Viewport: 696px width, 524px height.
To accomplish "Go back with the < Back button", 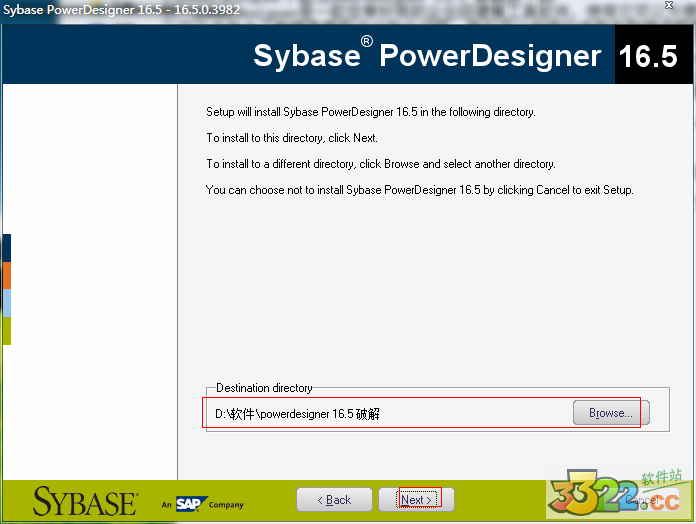I will coord(334,500).
